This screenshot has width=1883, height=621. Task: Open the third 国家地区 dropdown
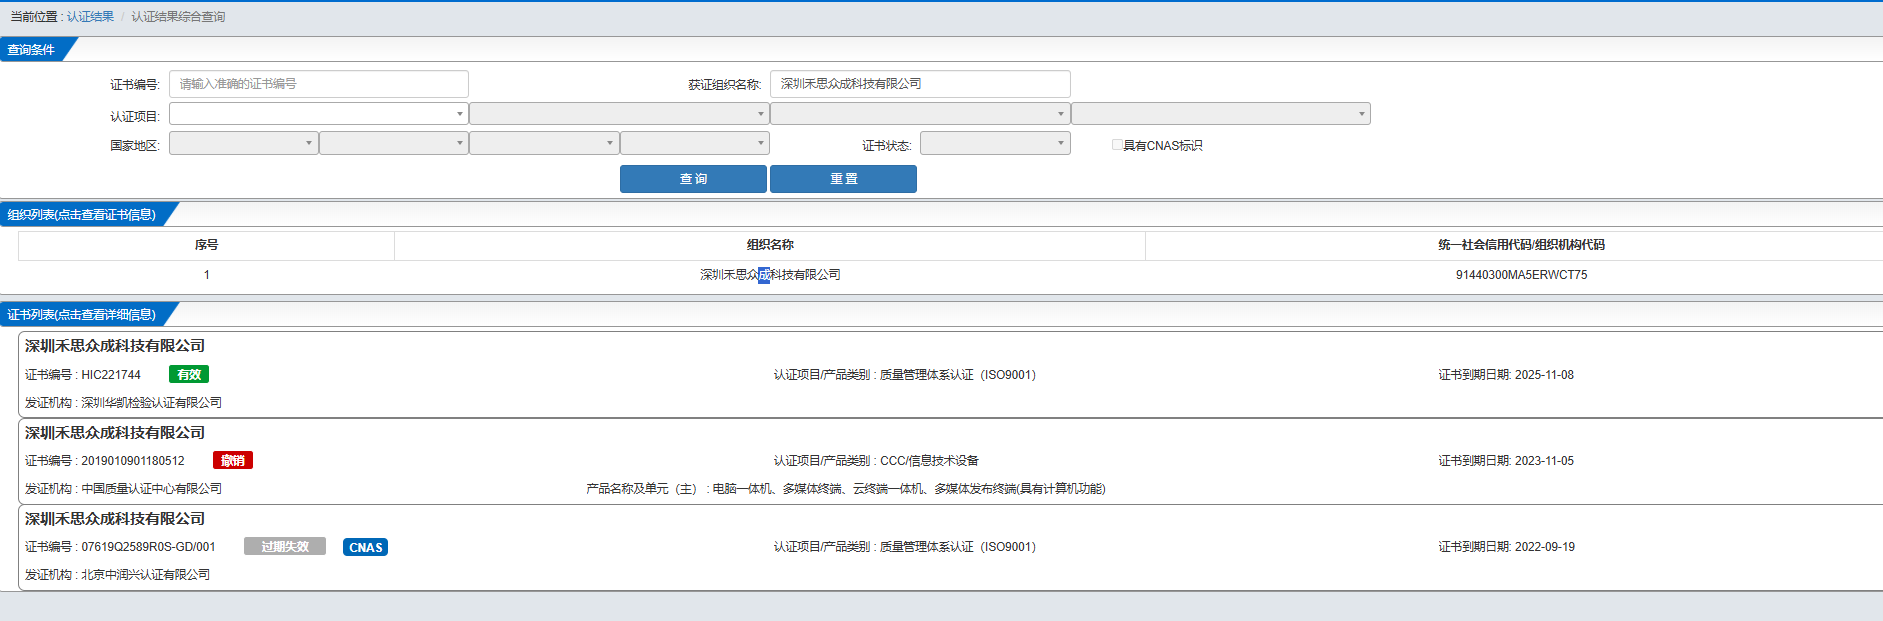(544, 143)
